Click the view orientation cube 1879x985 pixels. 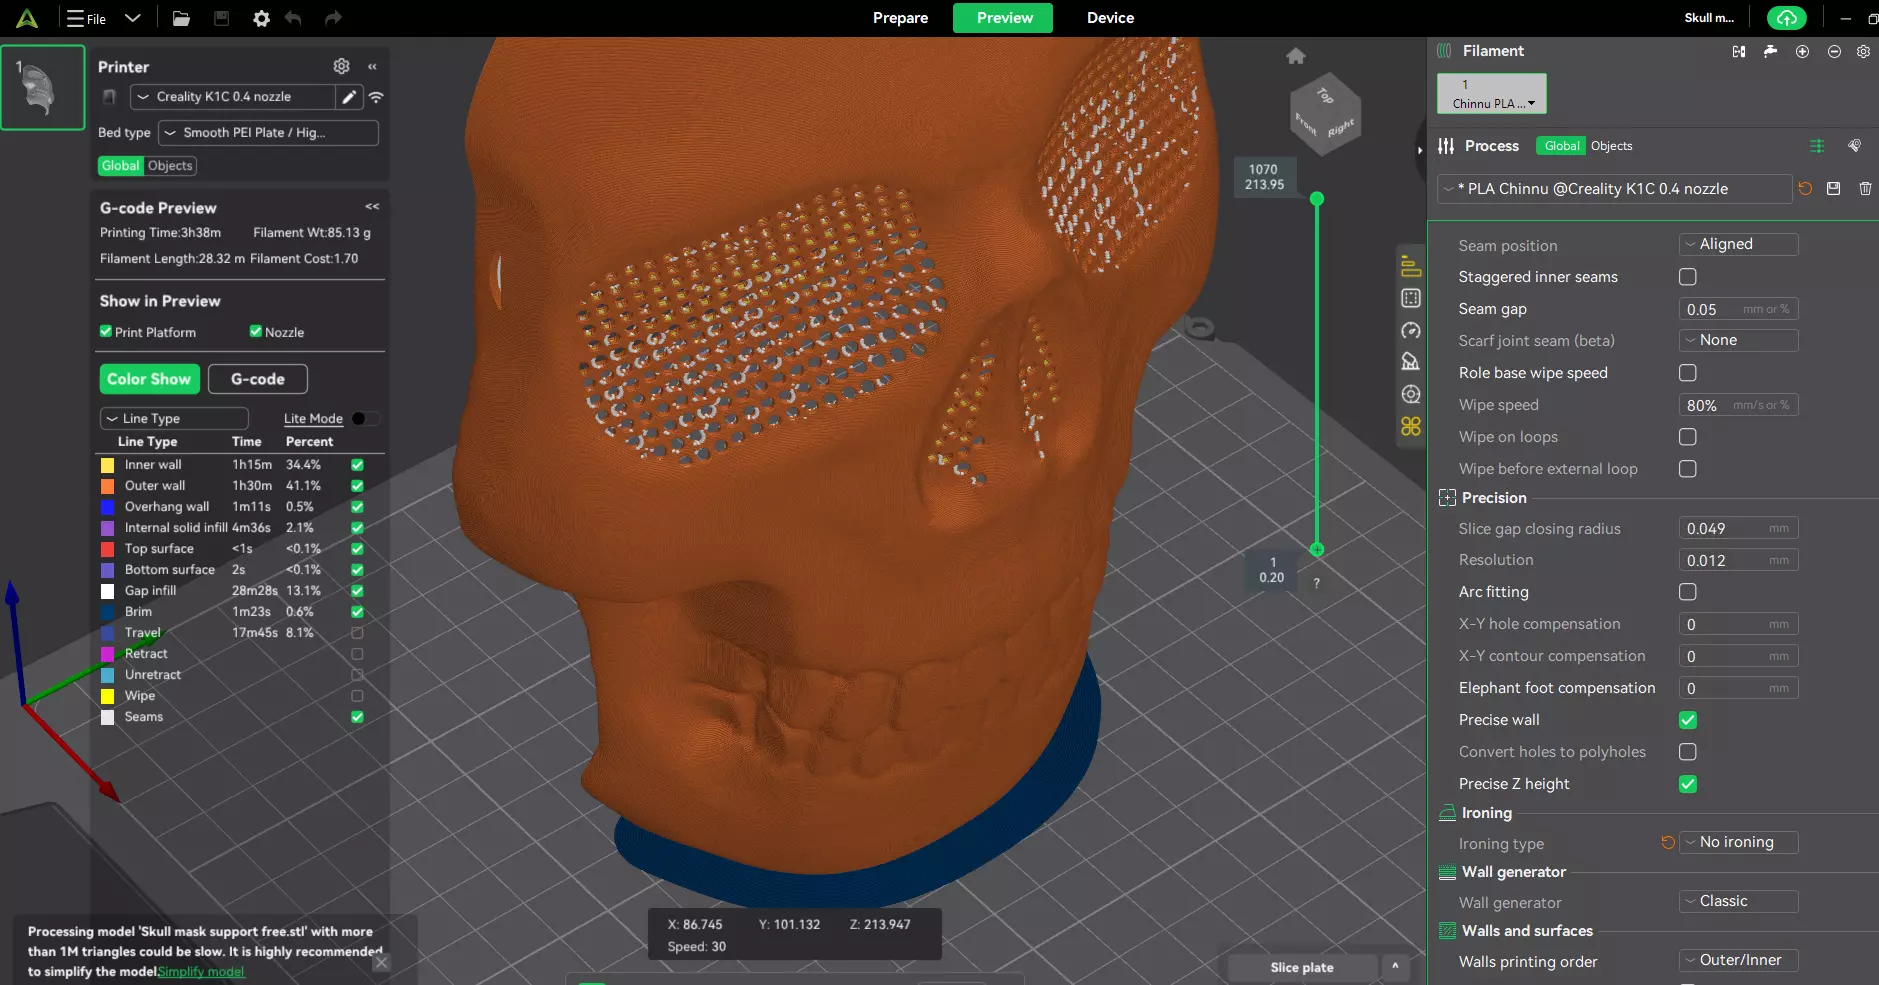tap(1325, 113)
